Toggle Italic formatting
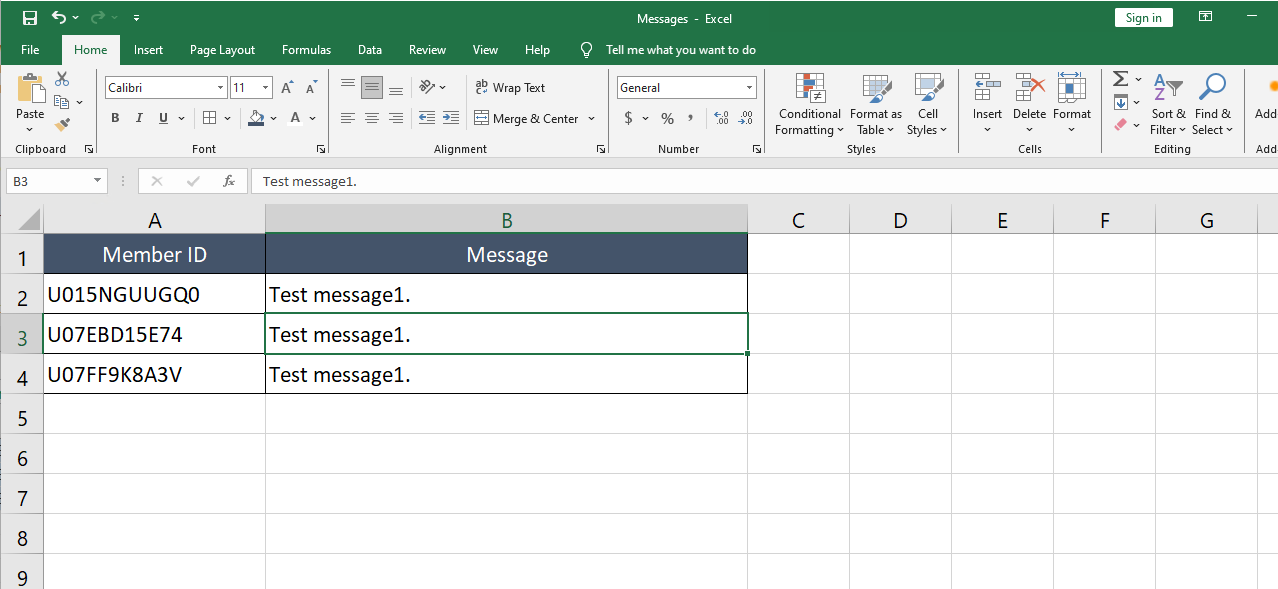 139,118
